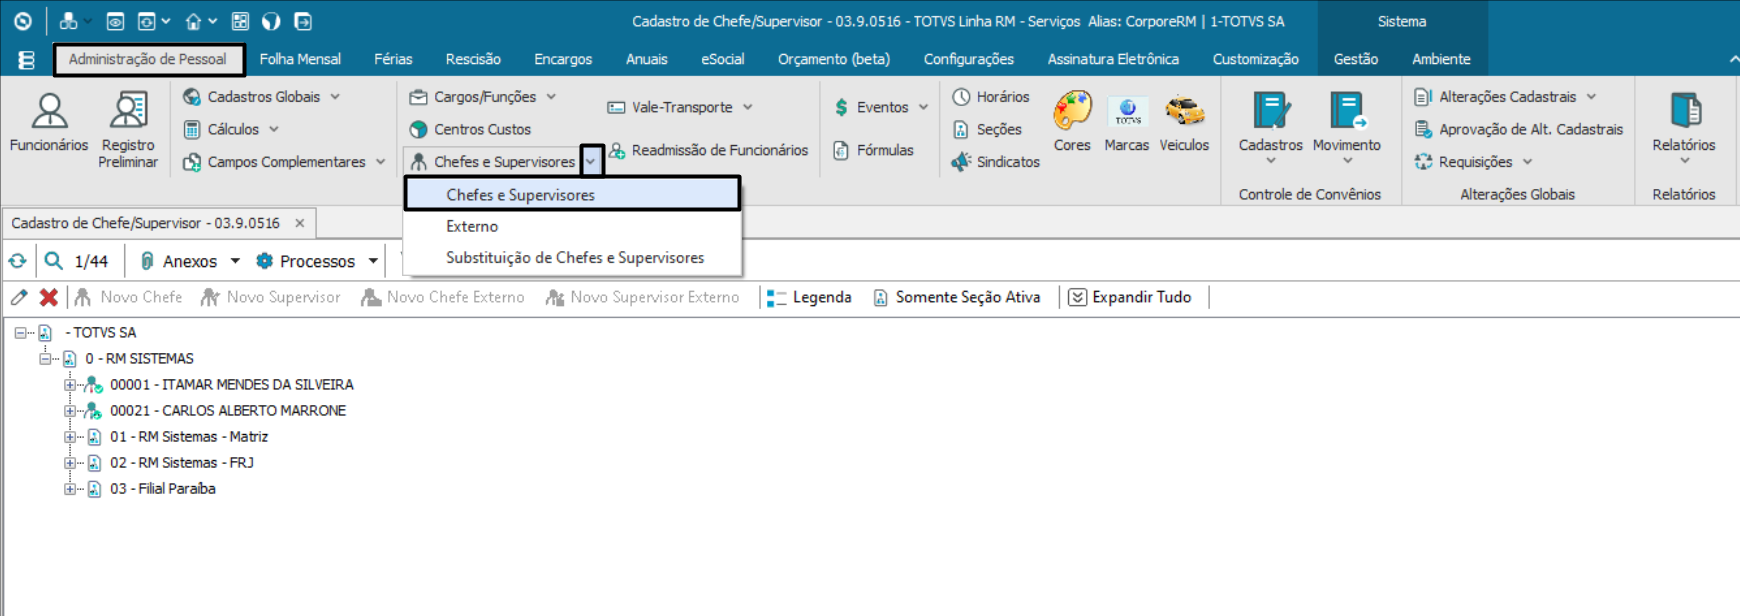The height and width of the screenshot is (616, 1740).
Task: Open the Vale-Transporte dropdown
Action: 748,107
